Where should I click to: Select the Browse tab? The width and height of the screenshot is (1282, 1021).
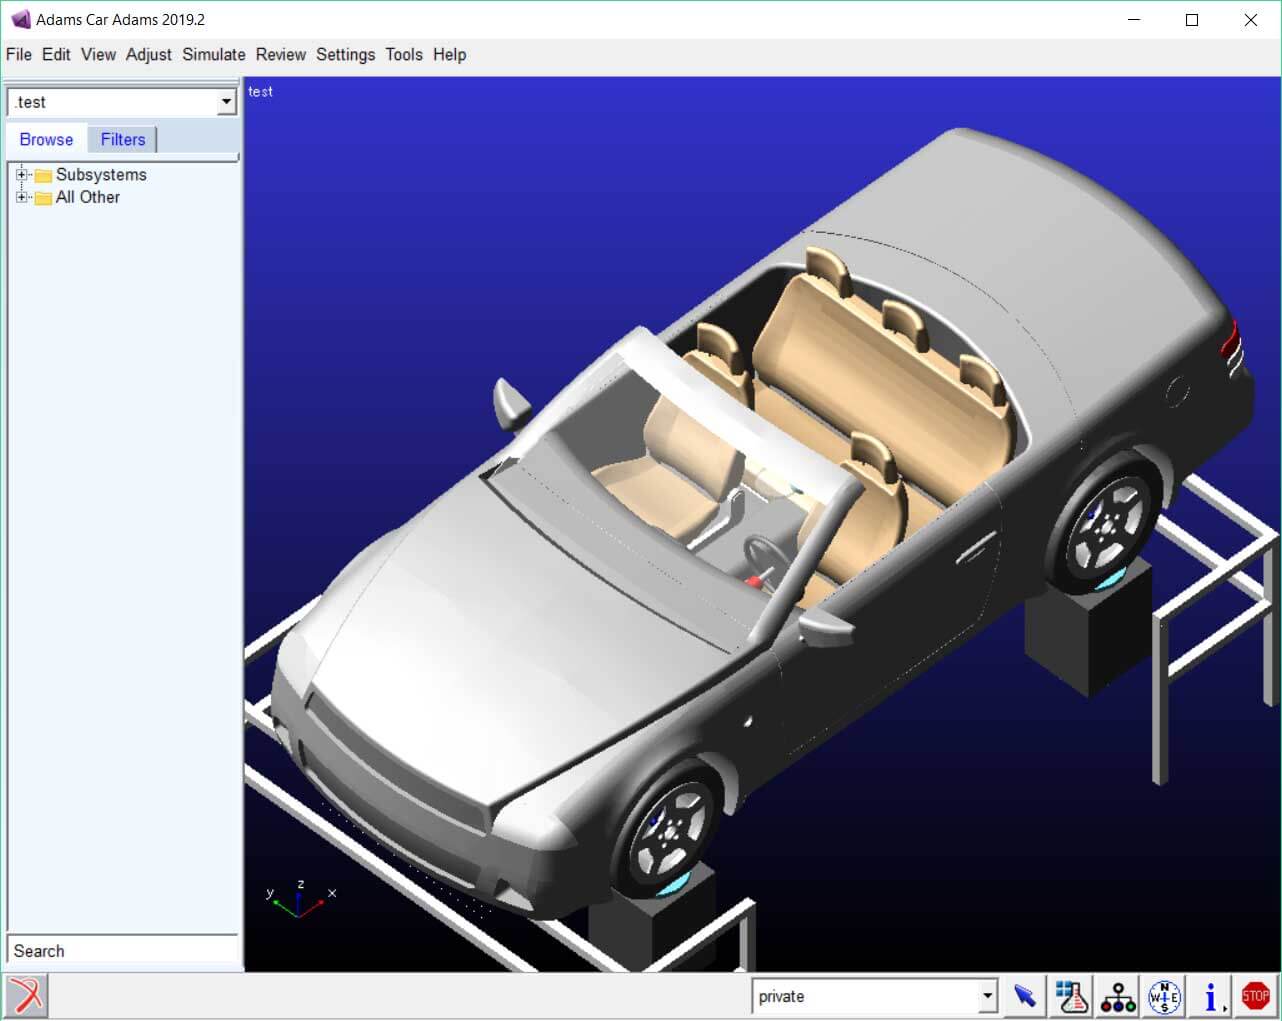tap(46, 139)
